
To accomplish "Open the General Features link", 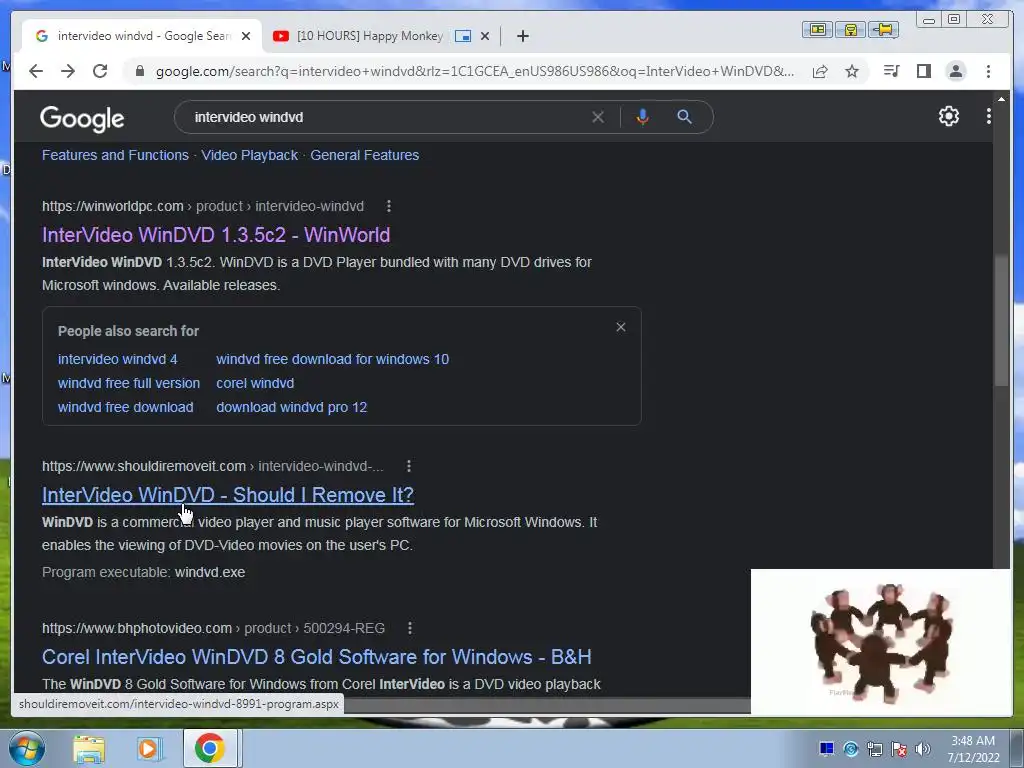I will point(364,155).
